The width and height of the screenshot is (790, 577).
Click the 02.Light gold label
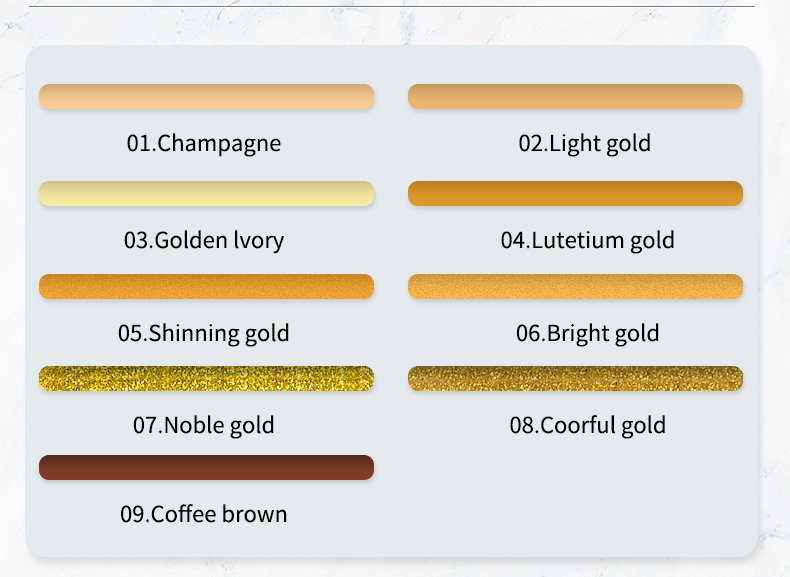point(585,144)
